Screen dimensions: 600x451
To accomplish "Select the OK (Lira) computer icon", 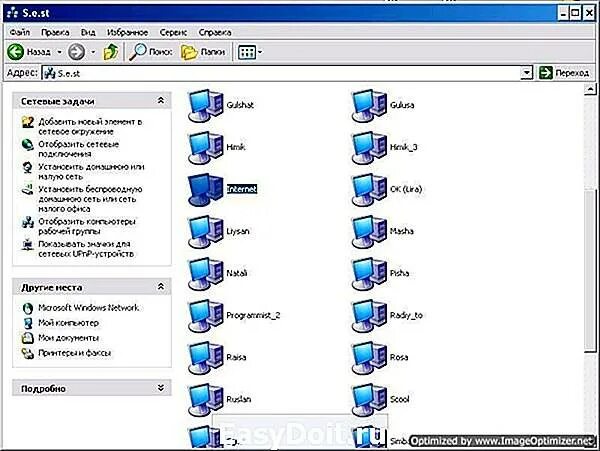I will click(369, 190).
